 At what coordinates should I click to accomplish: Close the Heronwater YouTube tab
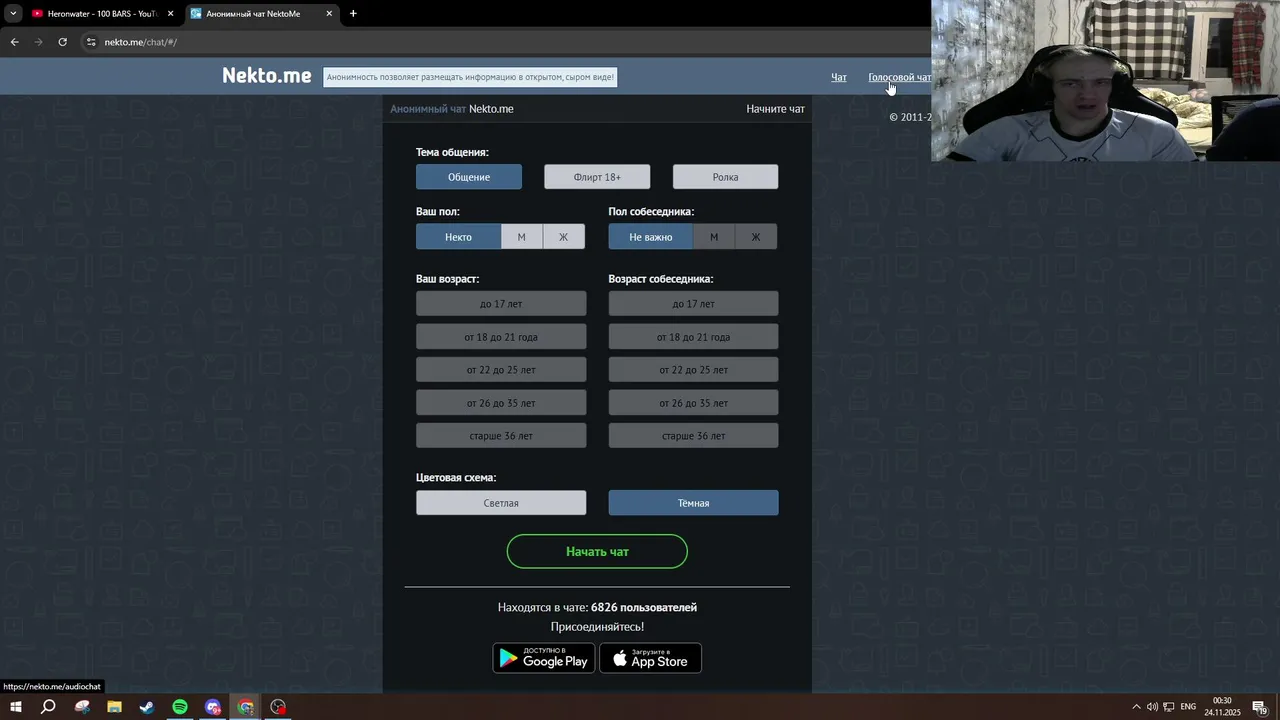170,14
